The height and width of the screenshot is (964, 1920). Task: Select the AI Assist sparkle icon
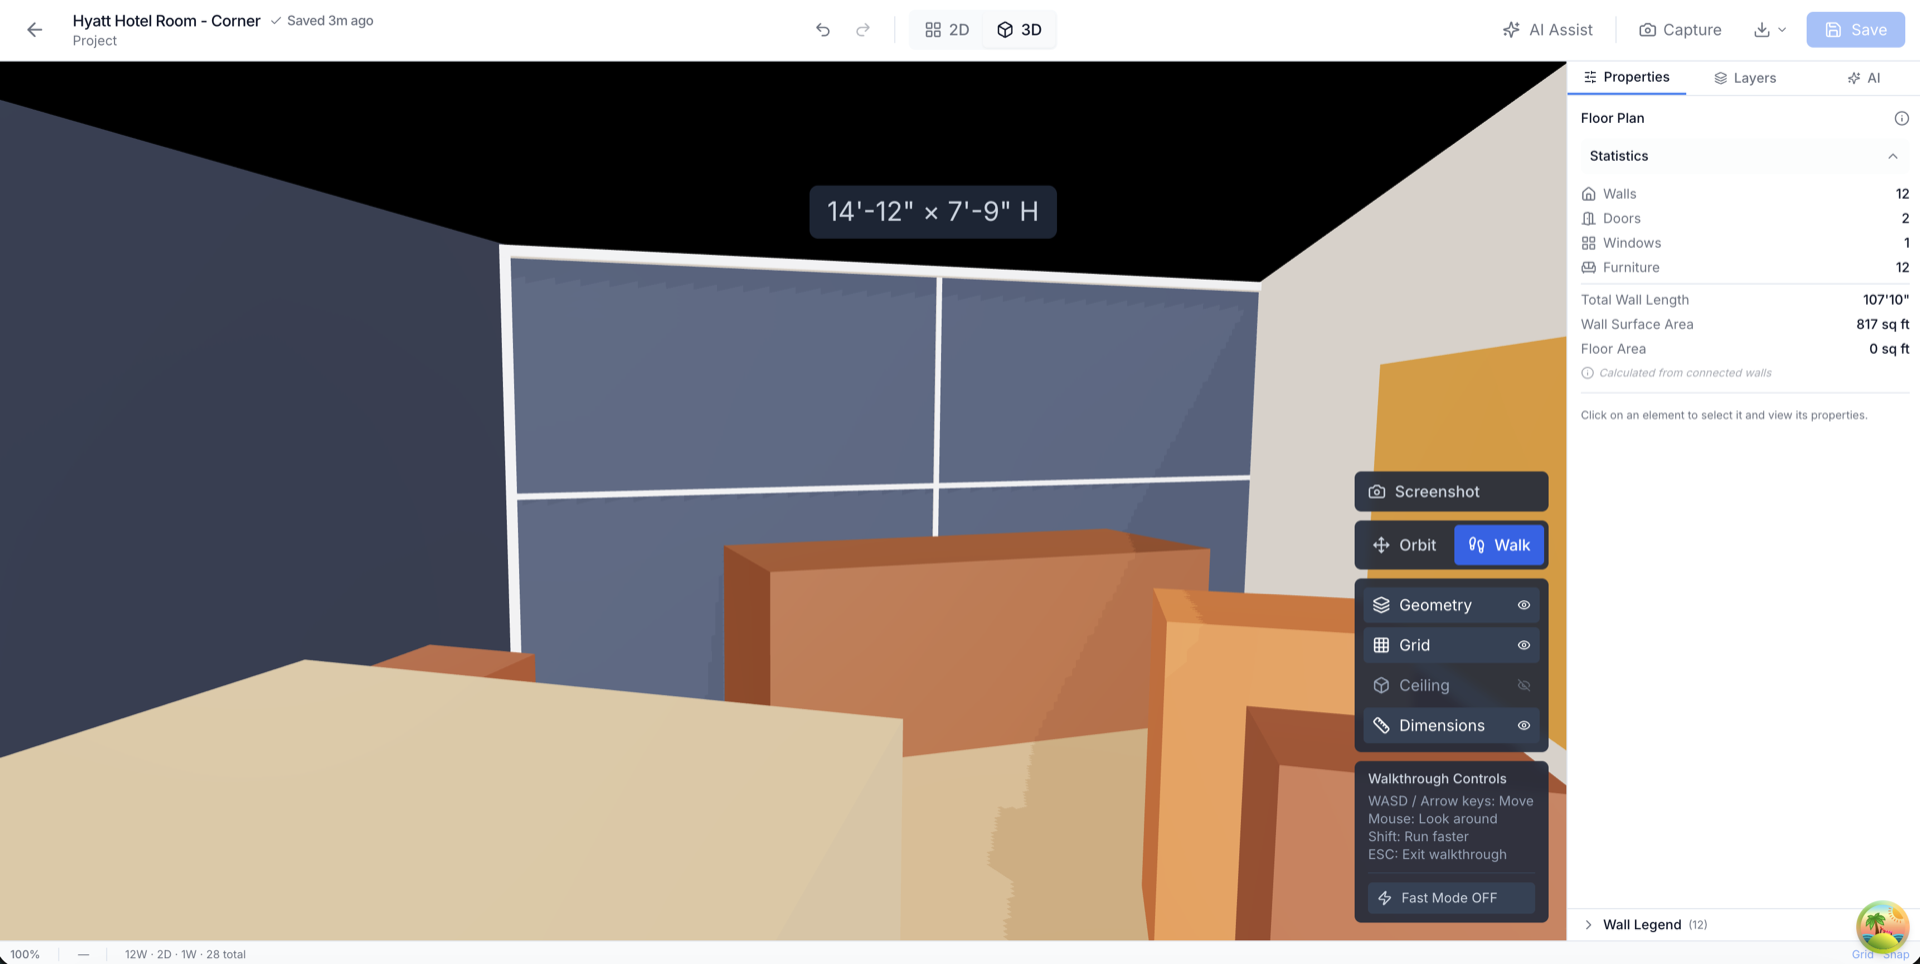click(1510, 29)
